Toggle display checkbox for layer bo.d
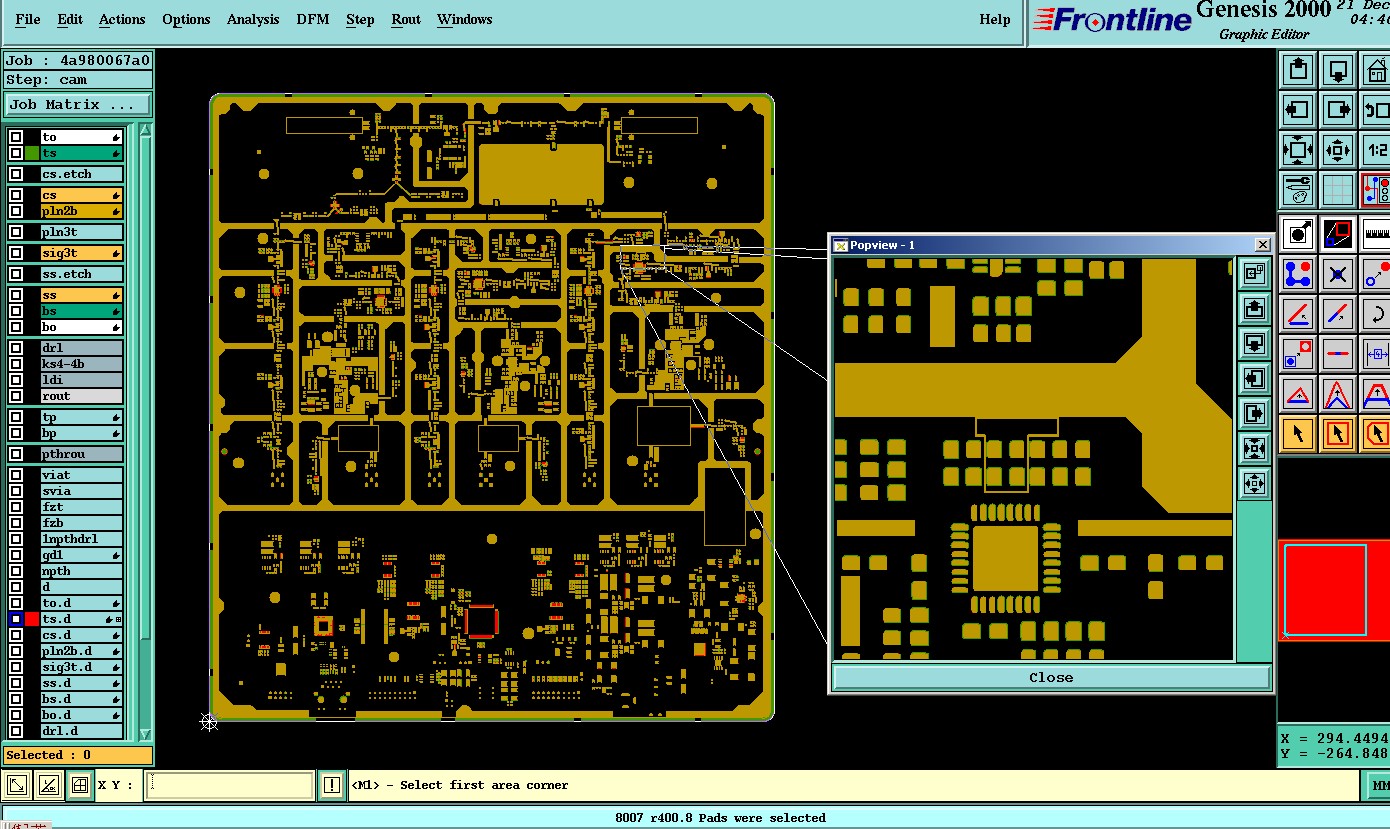Screen dimensions: 1390x829 tap(16, 715)
